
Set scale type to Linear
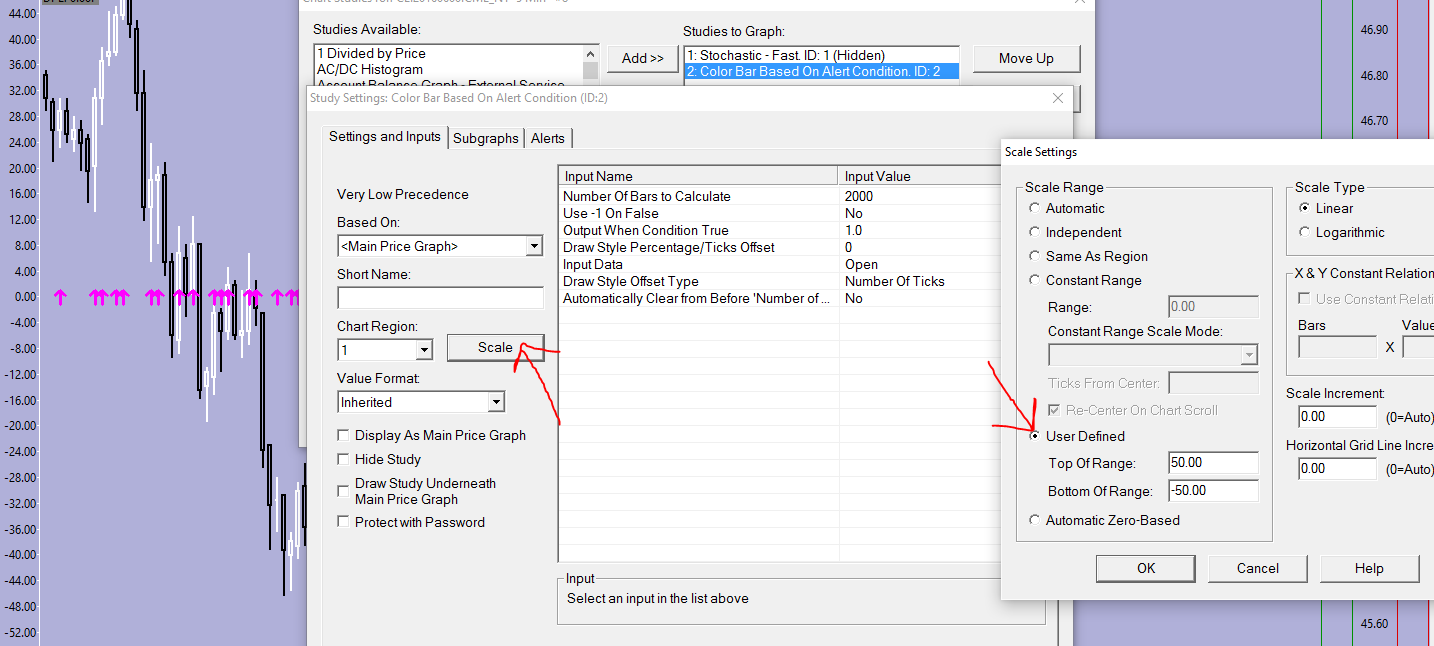(1304, 208)
